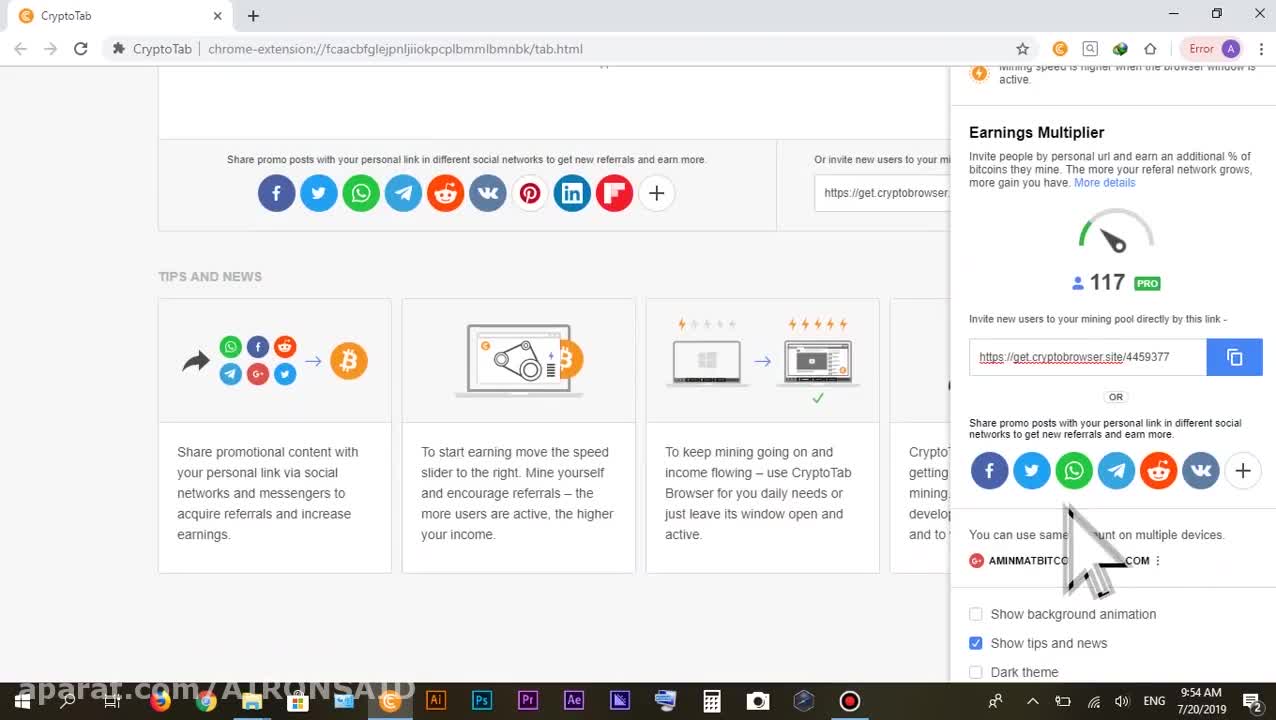Viewport: 1276px width, 720px height.
Task: Open the More details link
Action: tap(1104, 183)
